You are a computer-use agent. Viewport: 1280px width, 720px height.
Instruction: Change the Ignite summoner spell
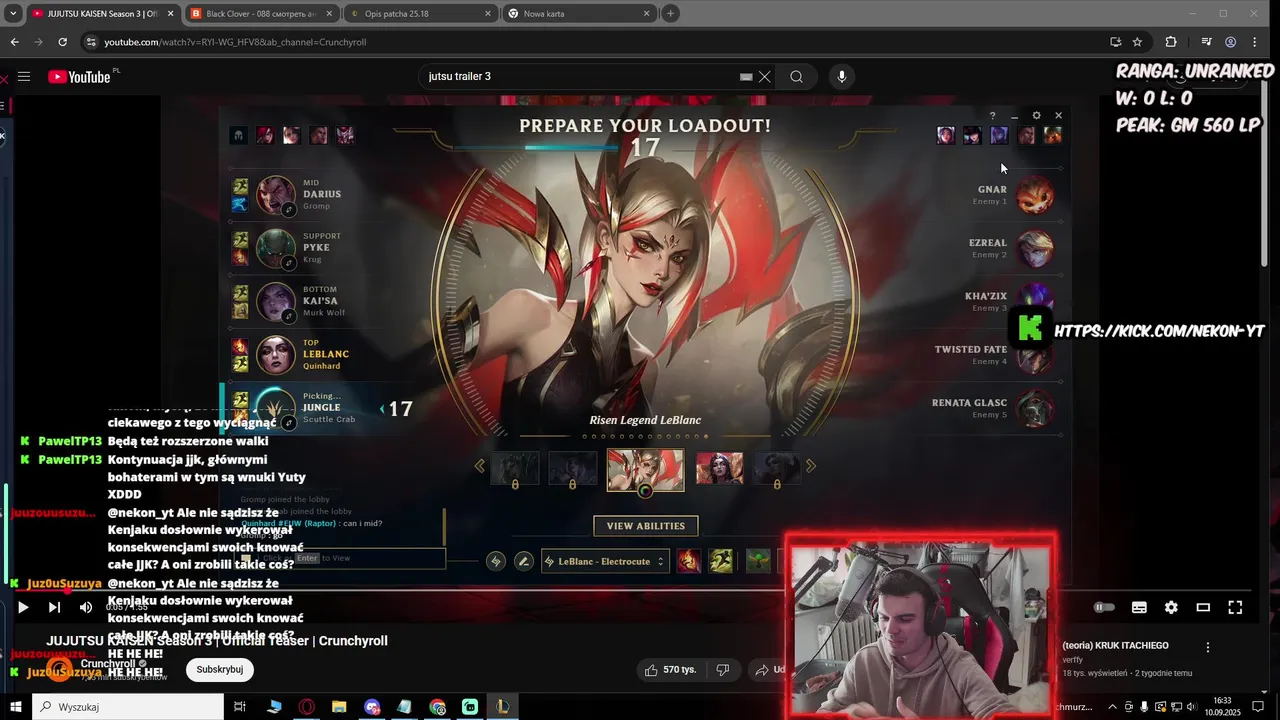pos(688,561)
